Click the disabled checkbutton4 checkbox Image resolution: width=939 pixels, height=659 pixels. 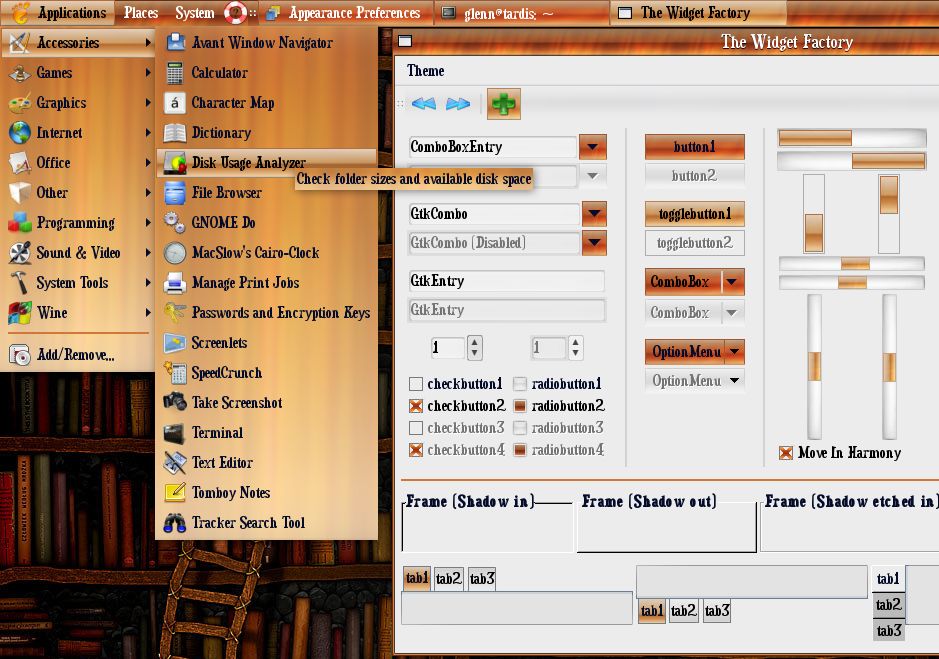click(x=416, y=449)
